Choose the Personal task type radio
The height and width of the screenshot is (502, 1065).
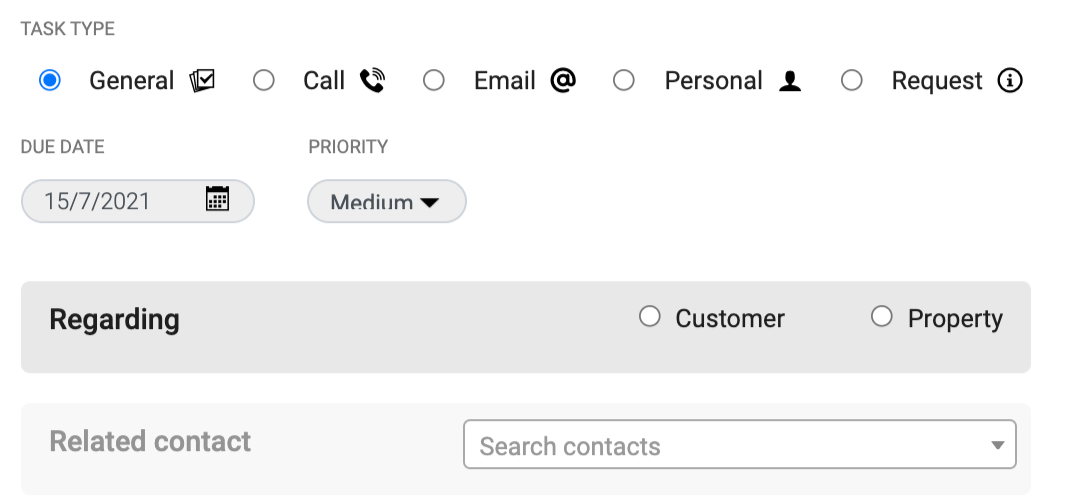tap(624, 80)
